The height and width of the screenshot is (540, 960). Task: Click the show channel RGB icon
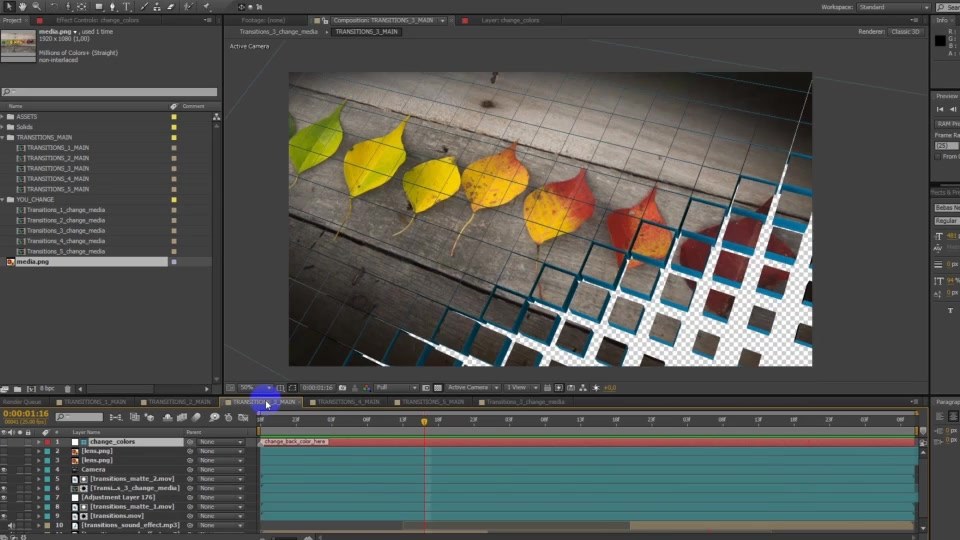click(x=366, y=388)
